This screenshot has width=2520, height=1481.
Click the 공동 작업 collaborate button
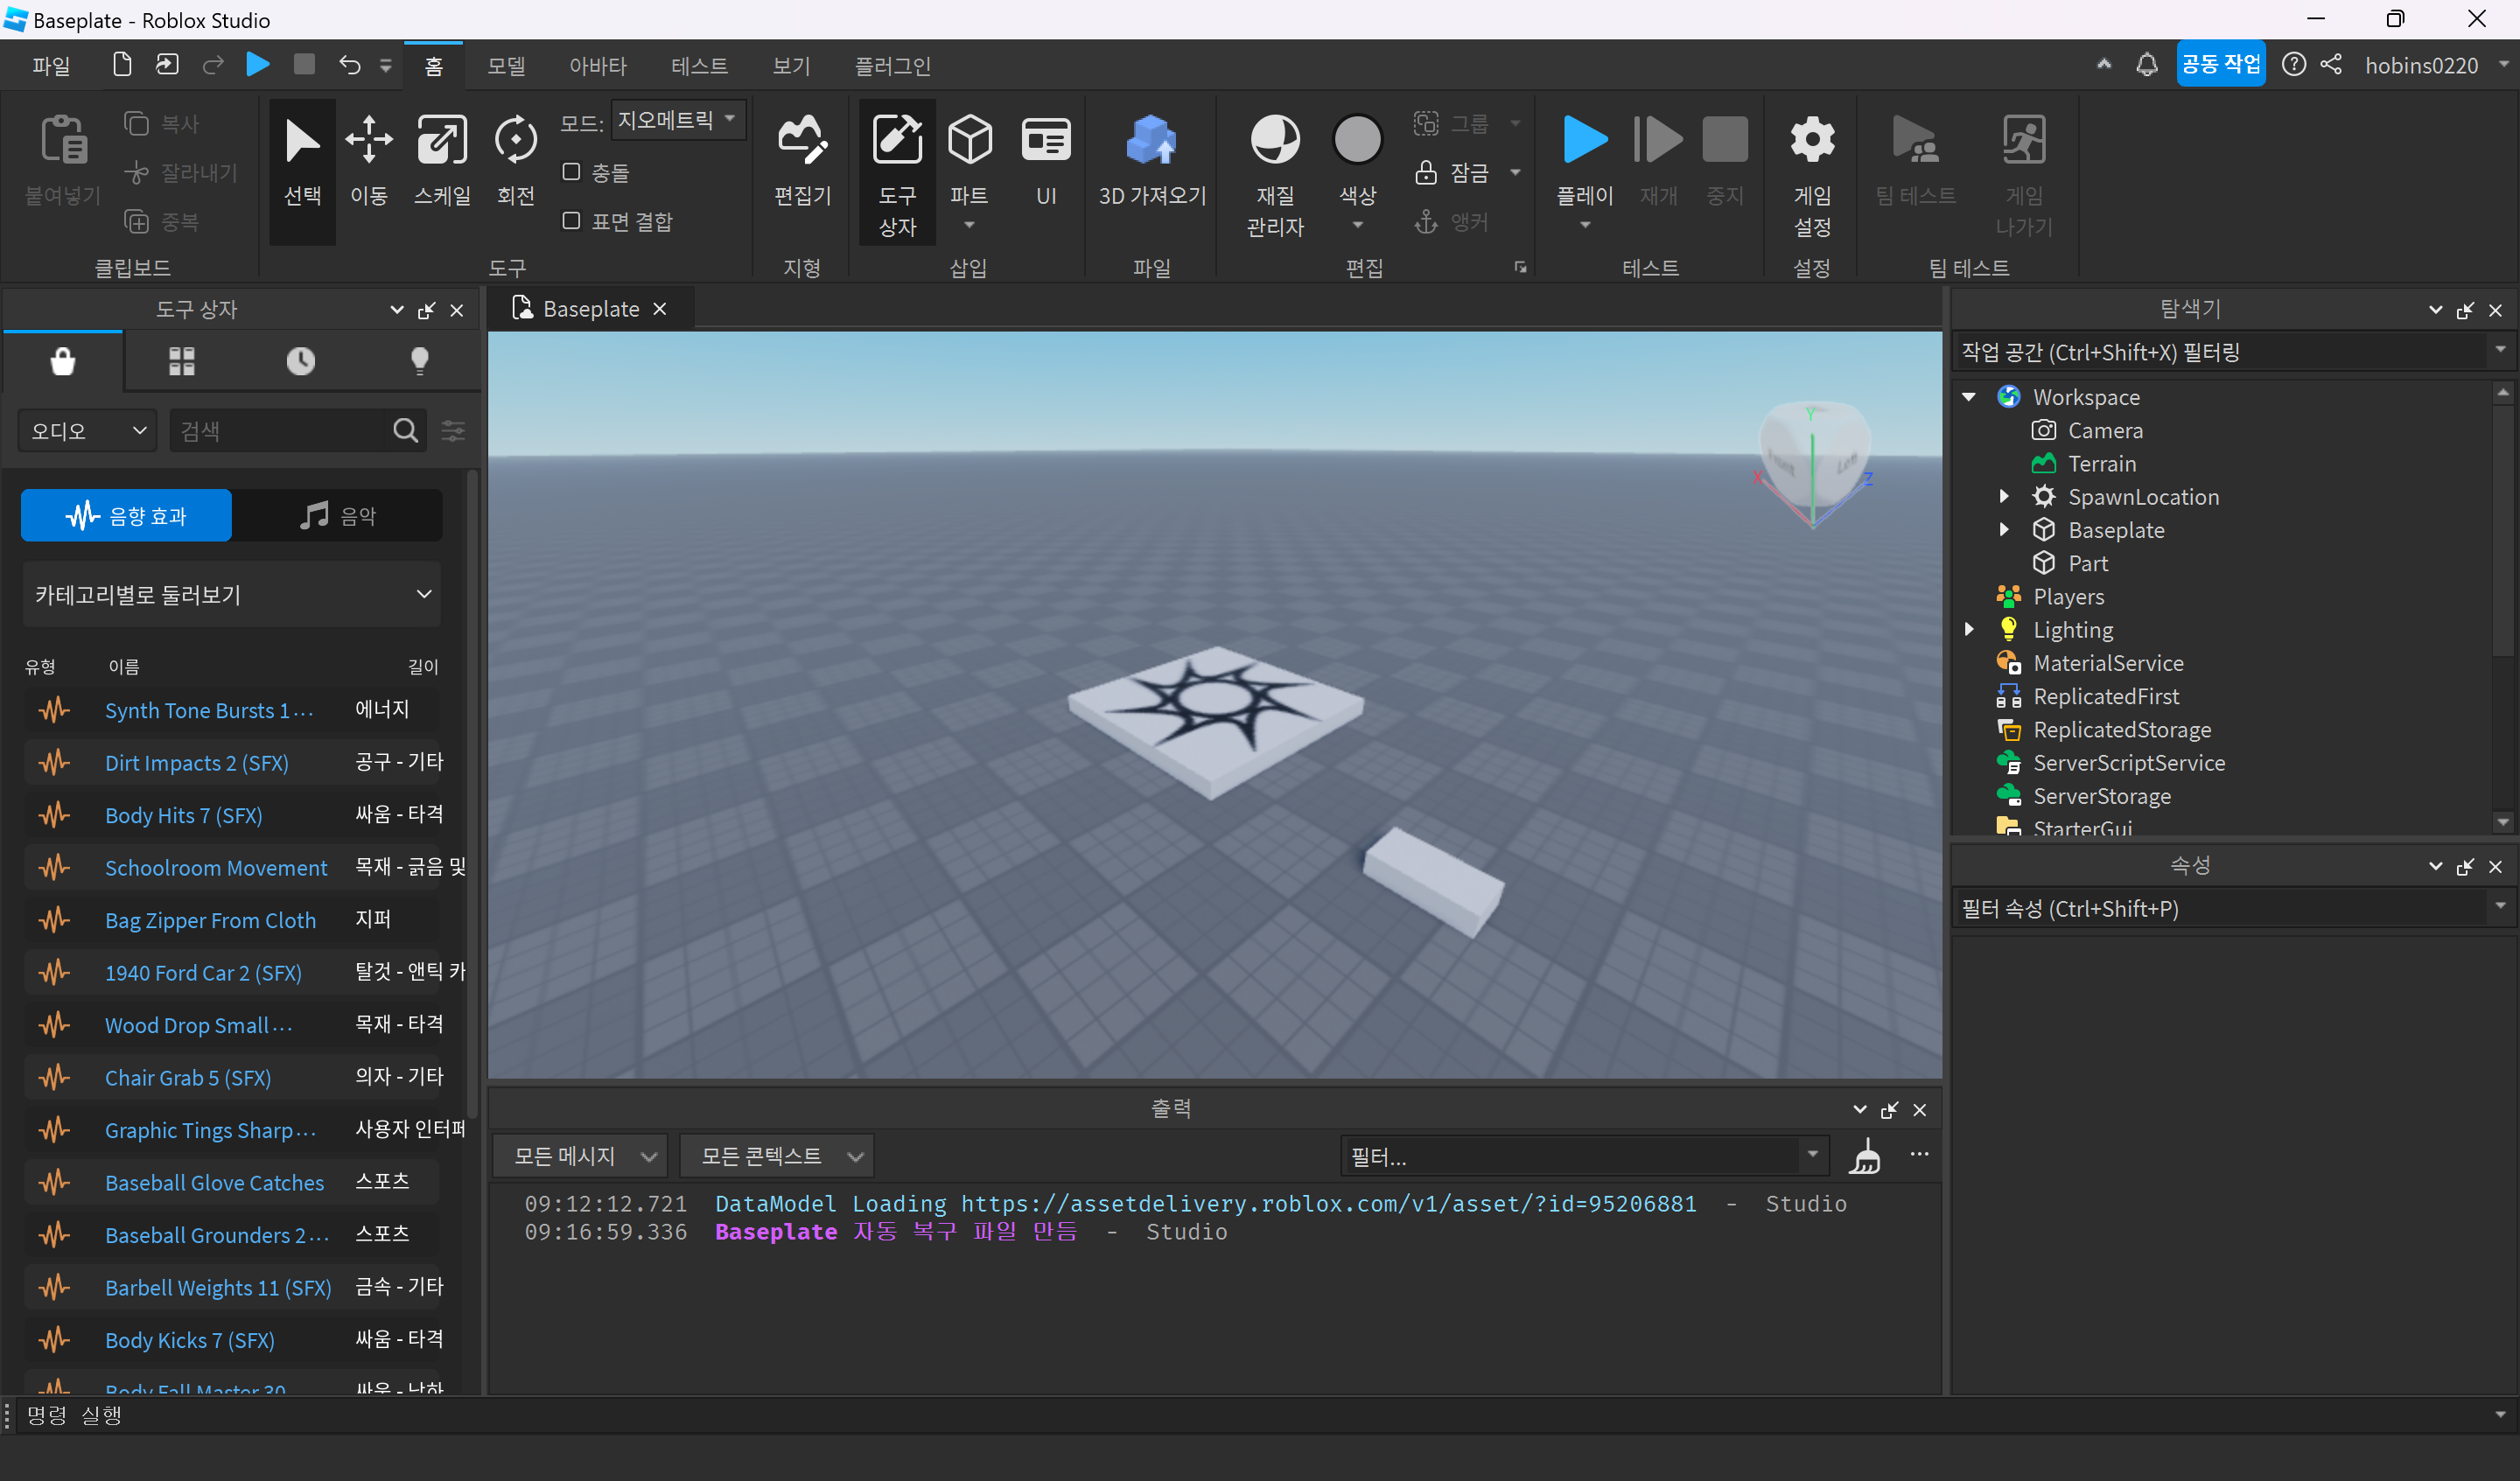click(2221, 64)
